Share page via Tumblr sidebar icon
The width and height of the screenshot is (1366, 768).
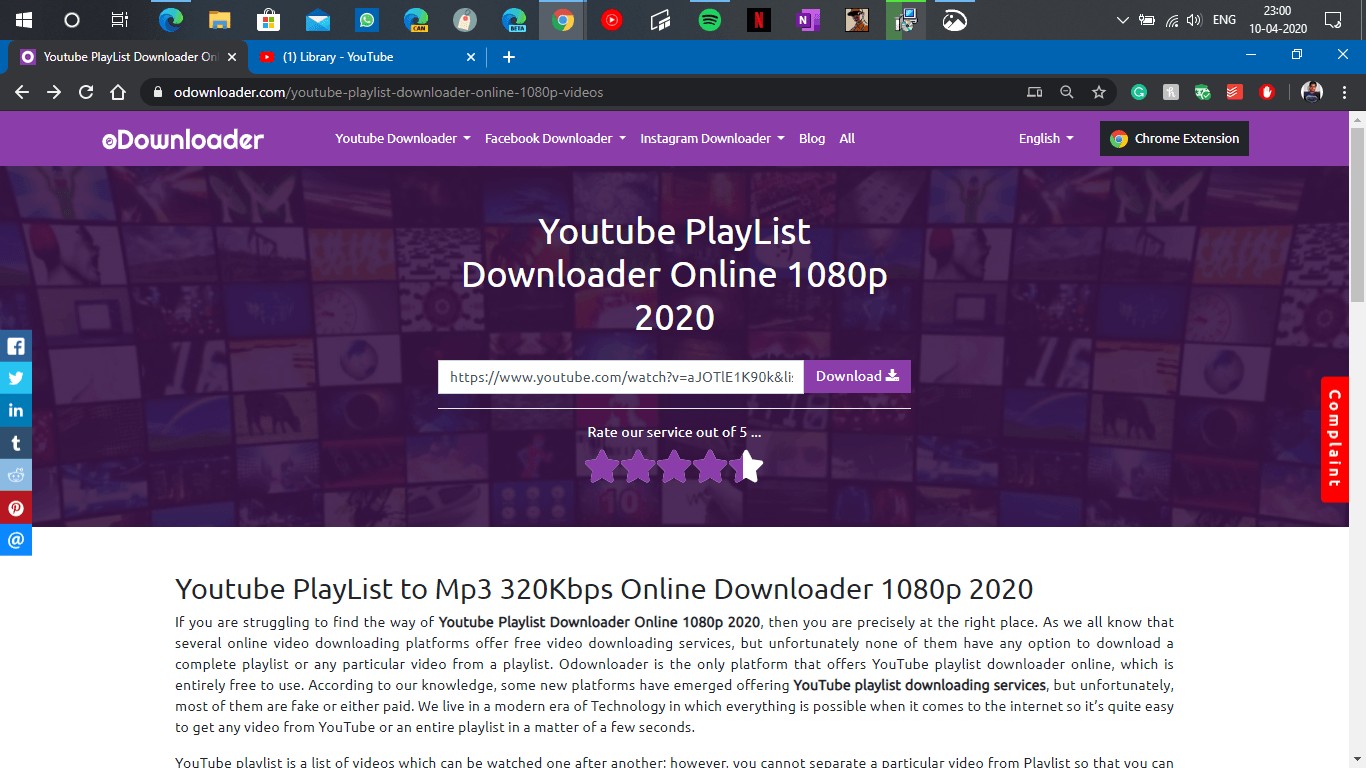coord(16,443)
